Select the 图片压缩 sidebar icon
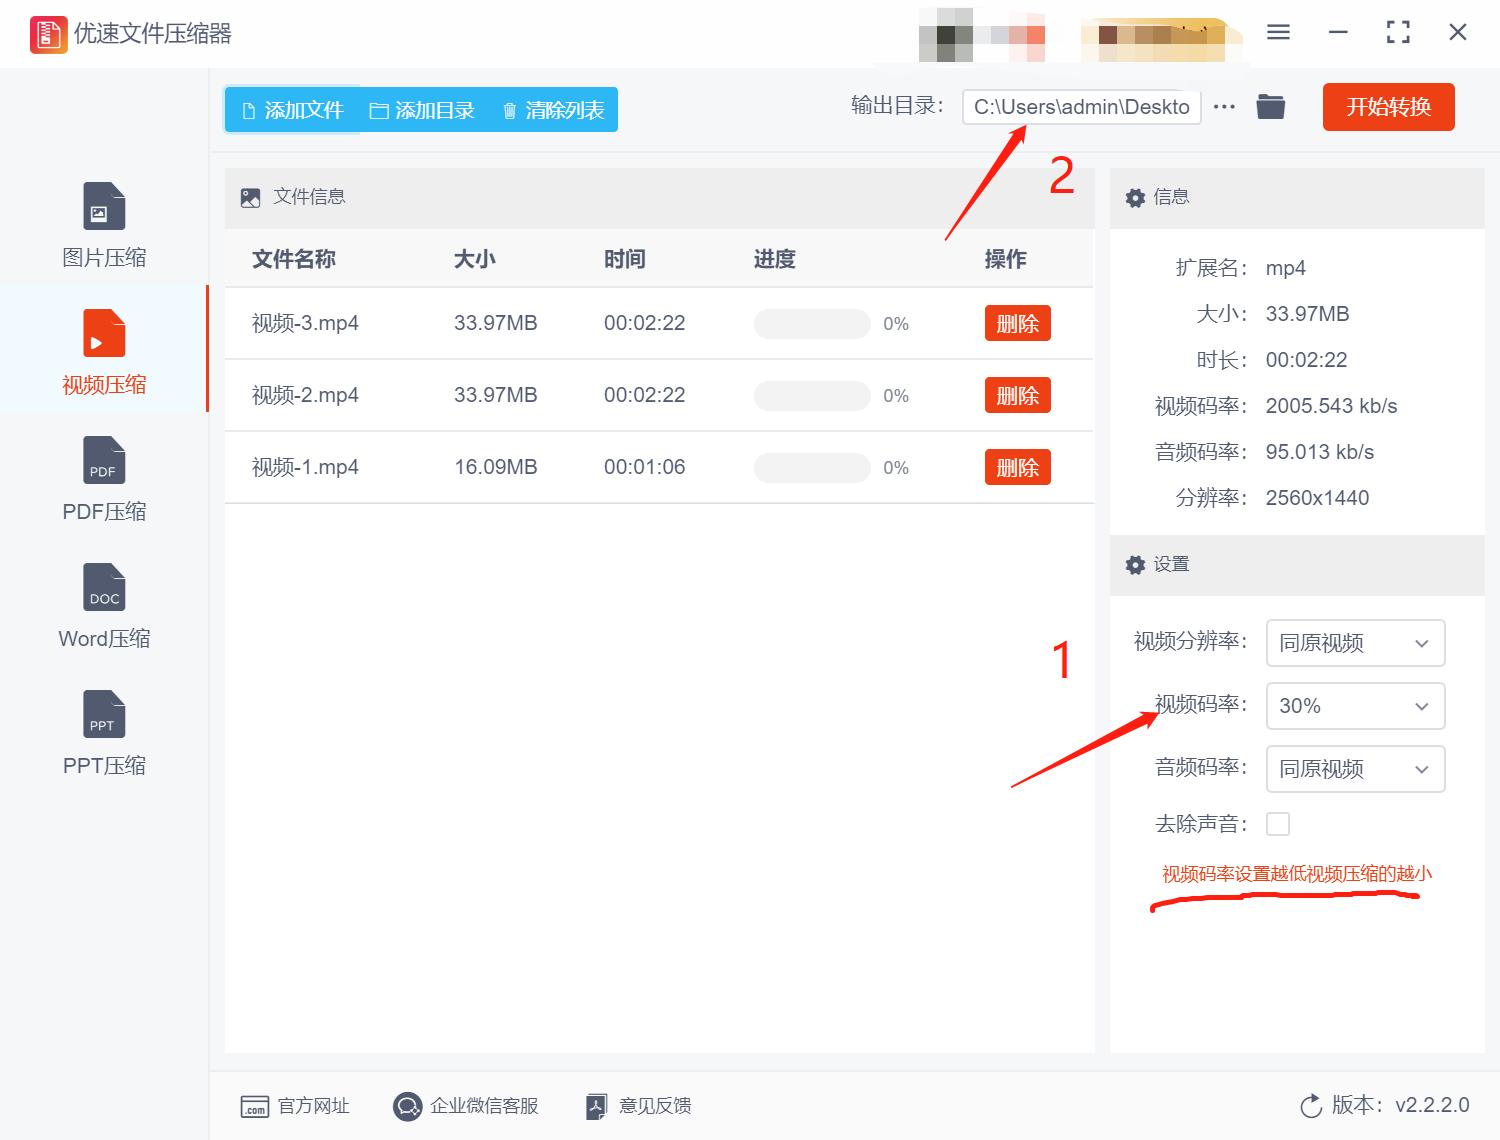This screenshot has width=1500, height=1140. (x=103, y=220)
